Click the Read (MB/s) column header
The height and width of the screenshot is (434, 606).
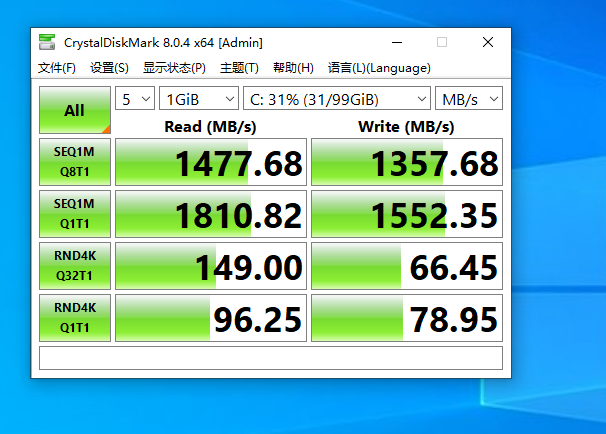click(210, 127)
